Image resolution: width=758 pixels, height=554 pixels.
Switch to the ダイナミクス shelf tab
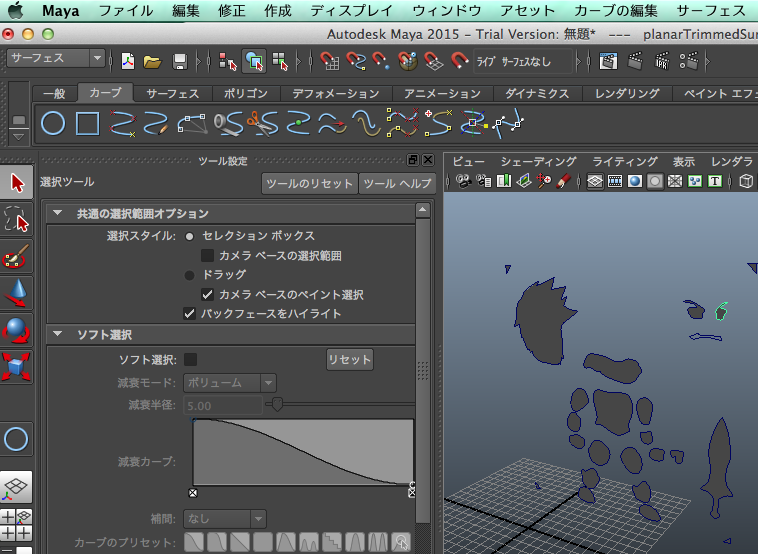[537, 93]
